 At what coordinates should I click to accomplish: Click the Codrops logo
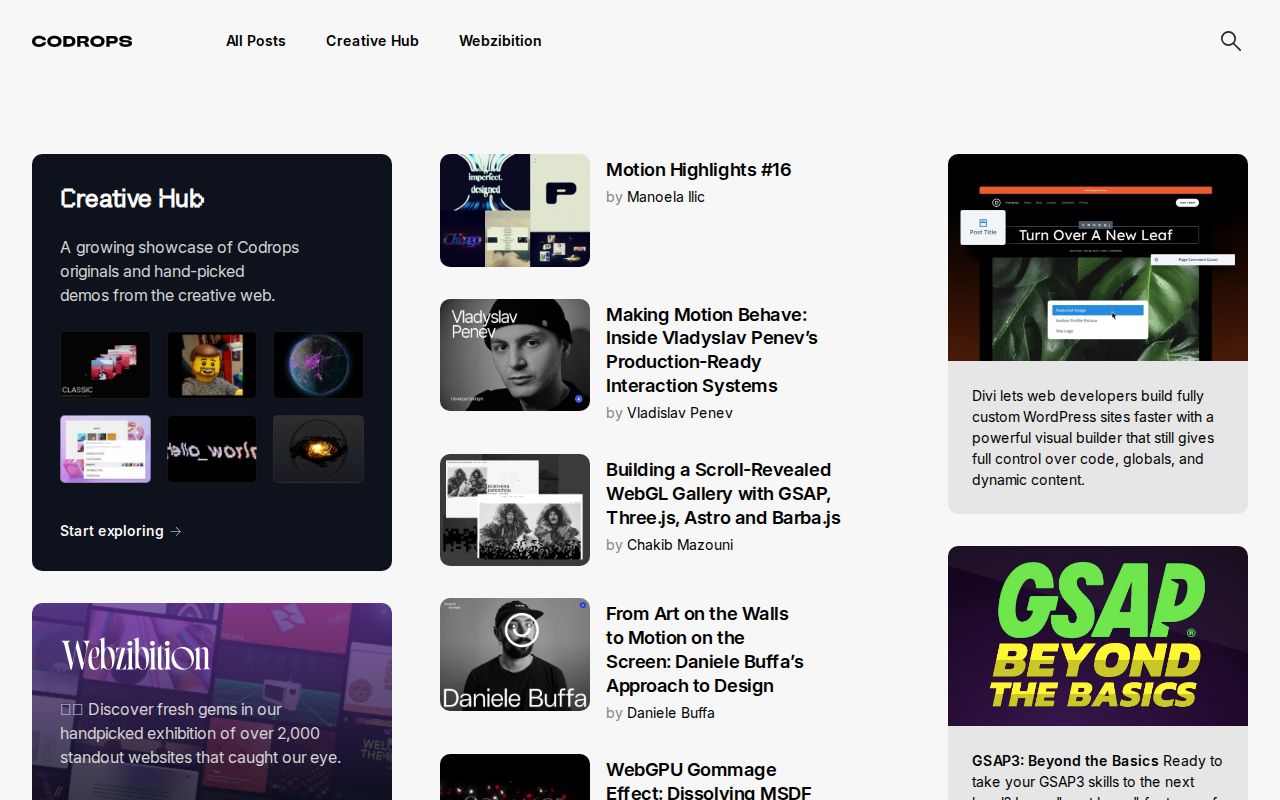tap(81, 41)
